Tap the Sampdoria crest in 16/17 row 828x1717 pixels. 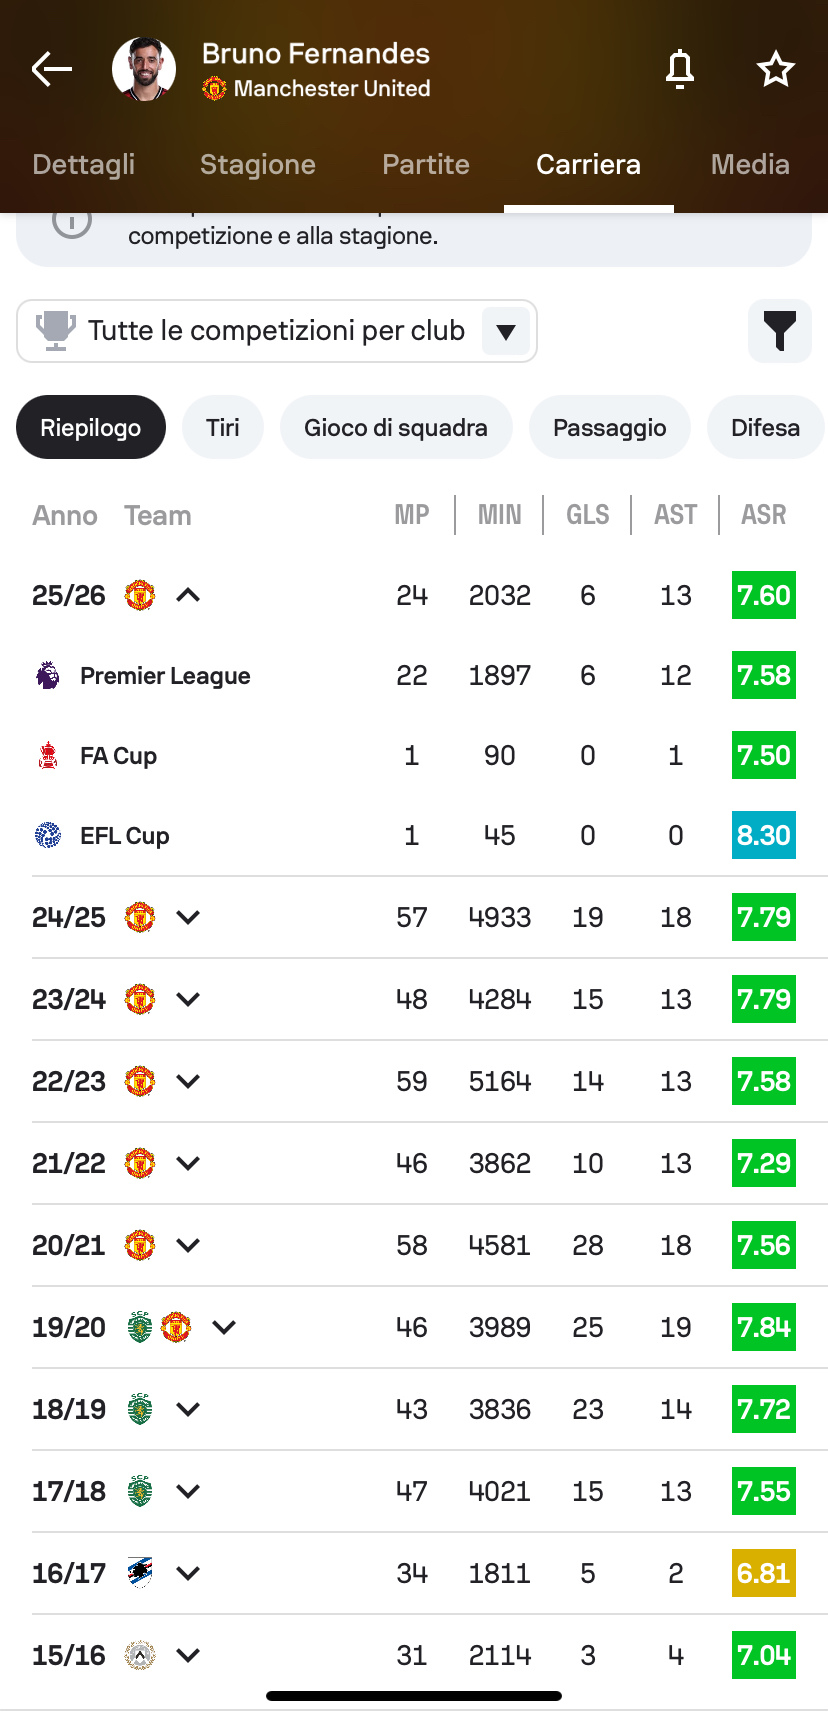point(140,1573)
